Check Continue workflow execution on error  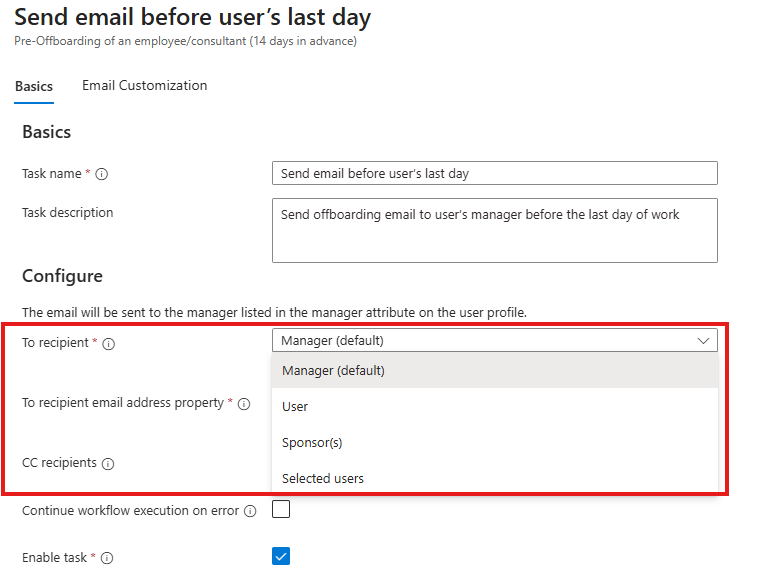(281, 509)
